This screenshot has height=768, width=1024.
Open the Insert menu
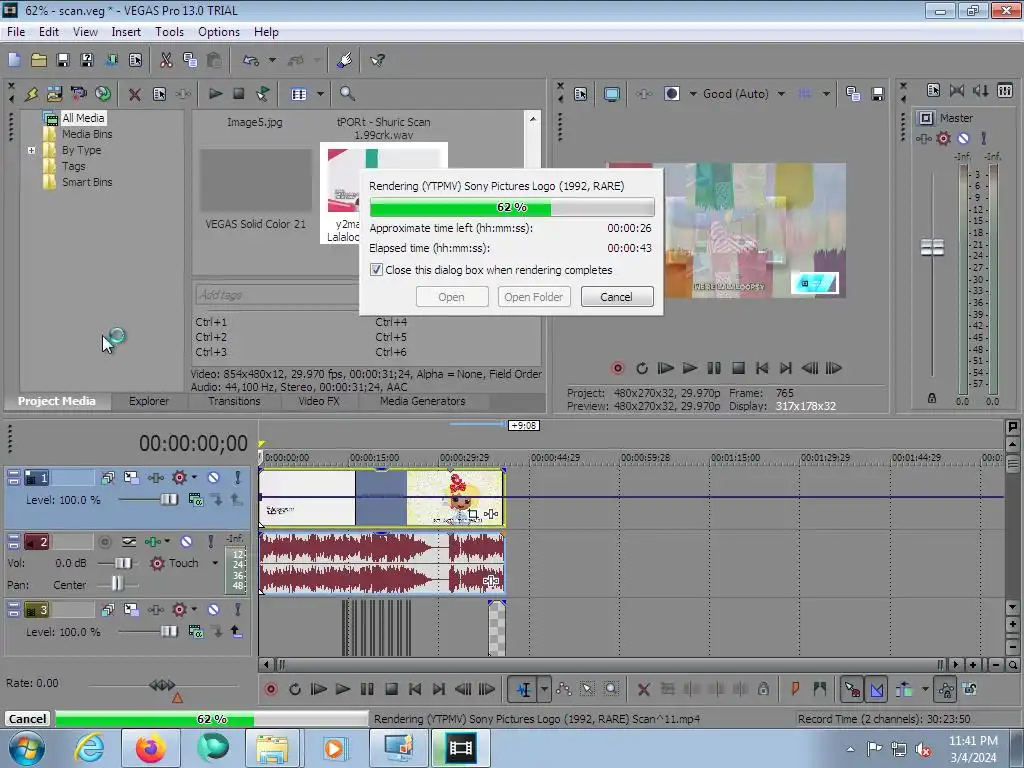[126, 32]
